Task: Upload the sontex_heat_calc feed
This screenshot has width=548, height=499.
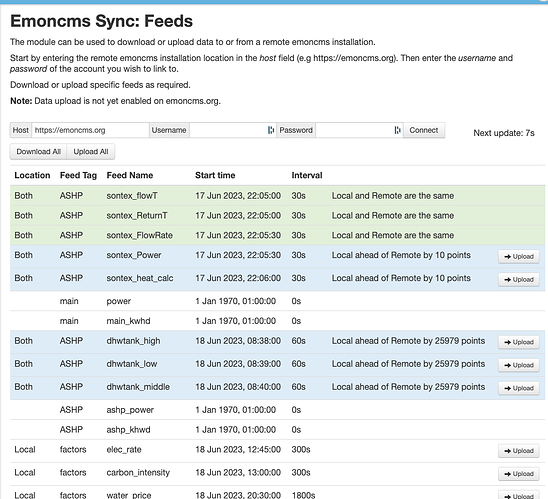Action: [x=519, y=280]
